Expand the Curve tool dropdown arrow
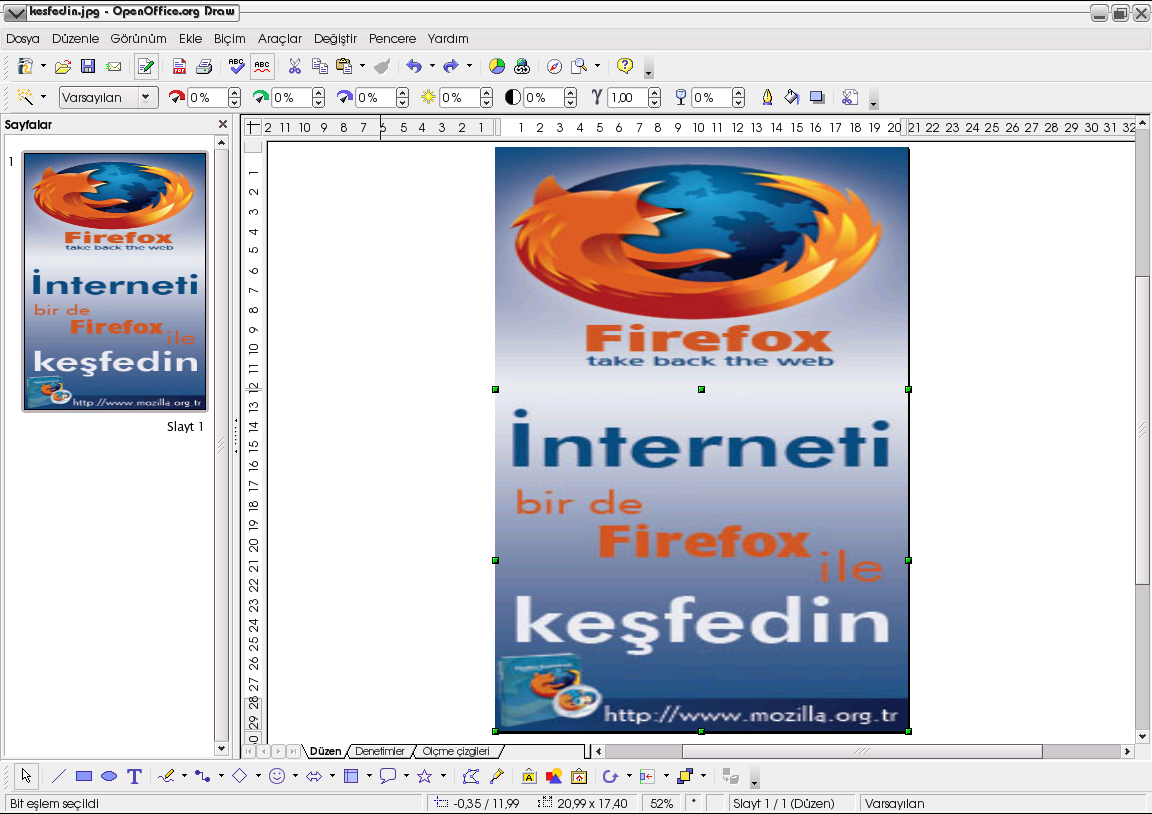The image size is (1152, 814). point(184,775)
